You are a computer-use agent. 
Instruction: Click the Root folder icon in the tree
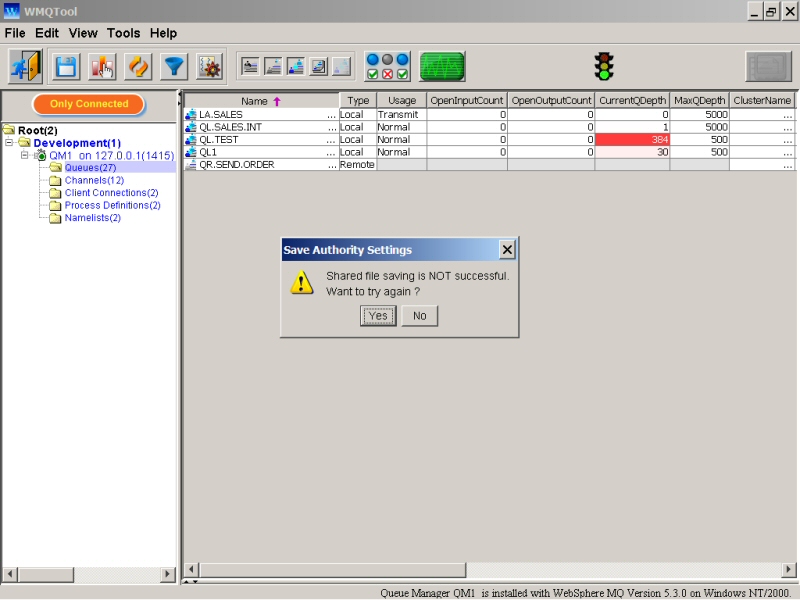coord(9,129)
